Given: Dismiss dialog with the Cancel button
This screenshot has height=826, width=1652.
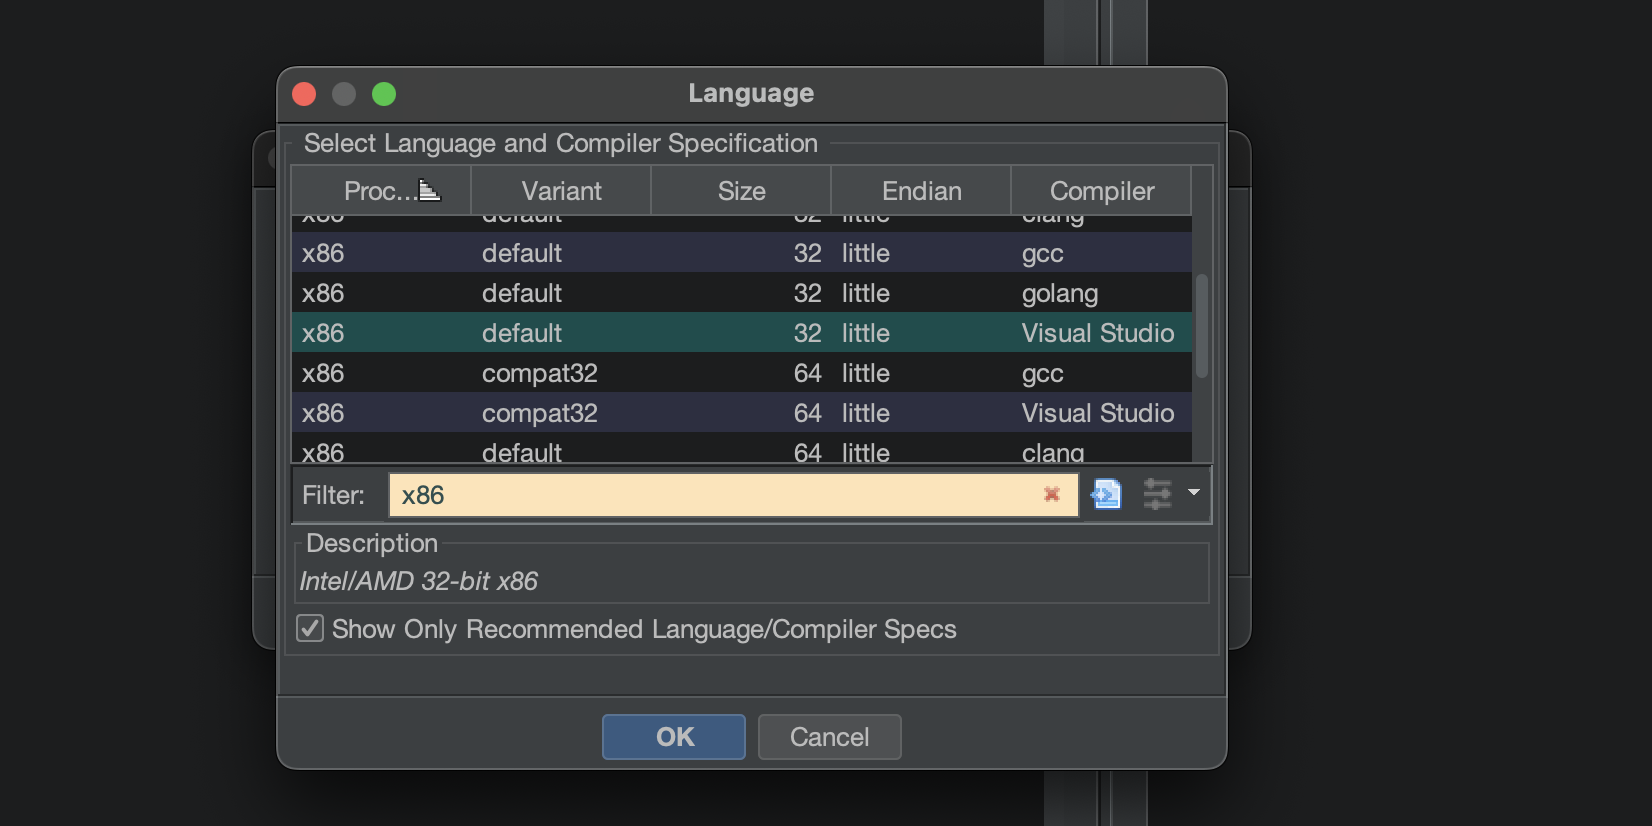Looking at the screenshot, I should click(829, 737).
